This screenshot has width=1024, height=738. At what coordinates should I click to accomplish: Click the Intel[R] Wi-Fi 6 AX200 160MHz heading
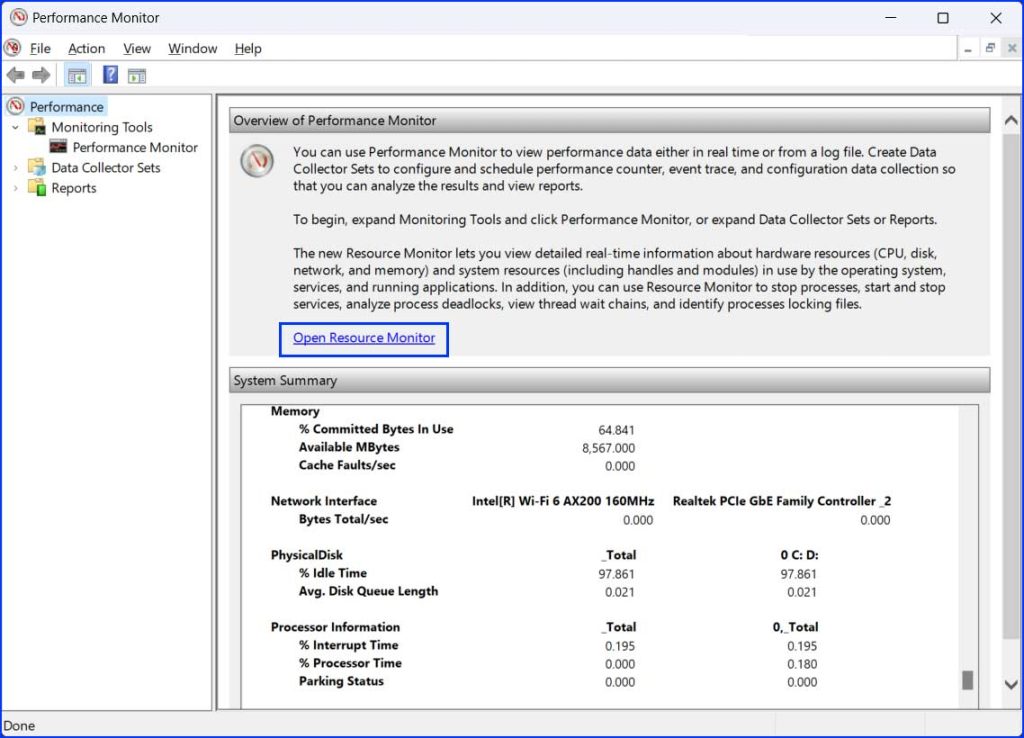pos(563,501)
